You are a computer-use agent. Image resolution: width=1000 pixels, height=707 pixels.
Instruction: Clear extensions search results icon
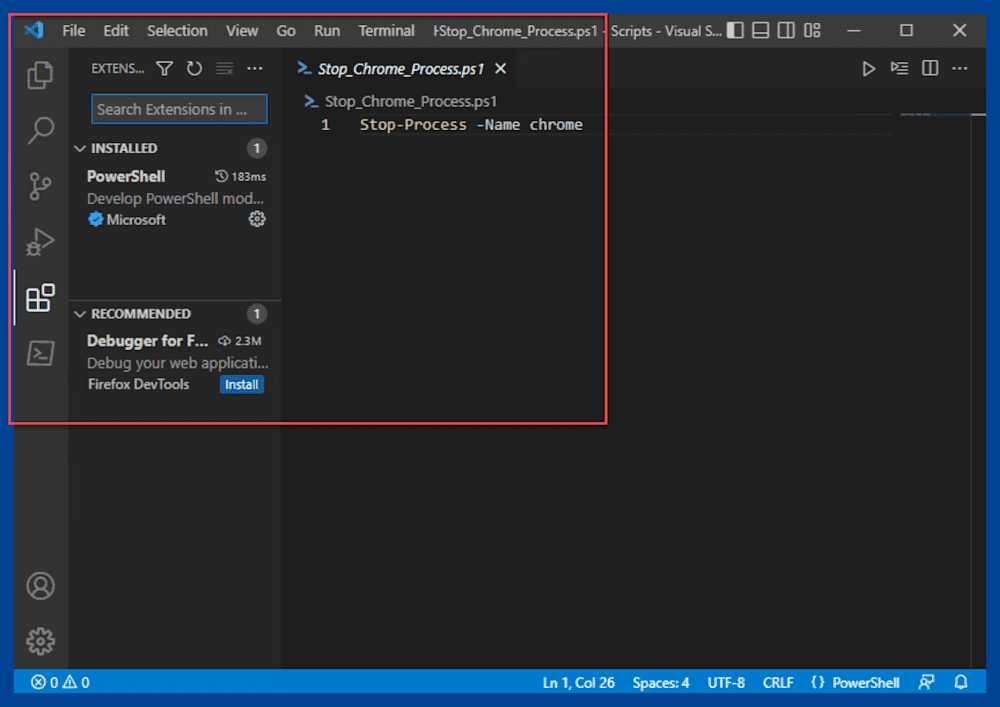[x=224, y=68]
